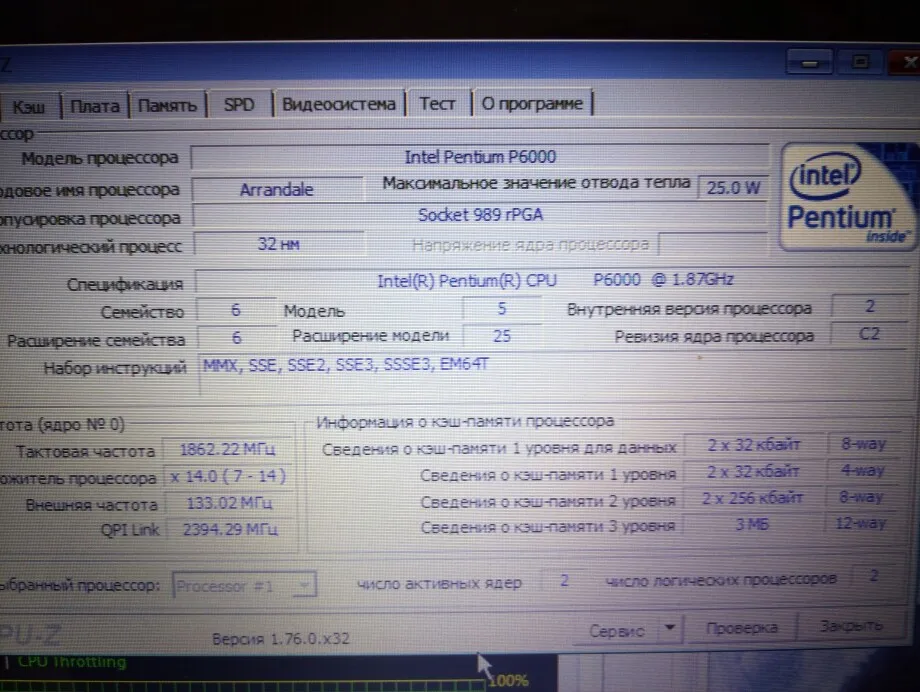The image size is (920, 692).
Task: Click the 1862.22 МГц clock speed value
Action: (x=227, y=450)
